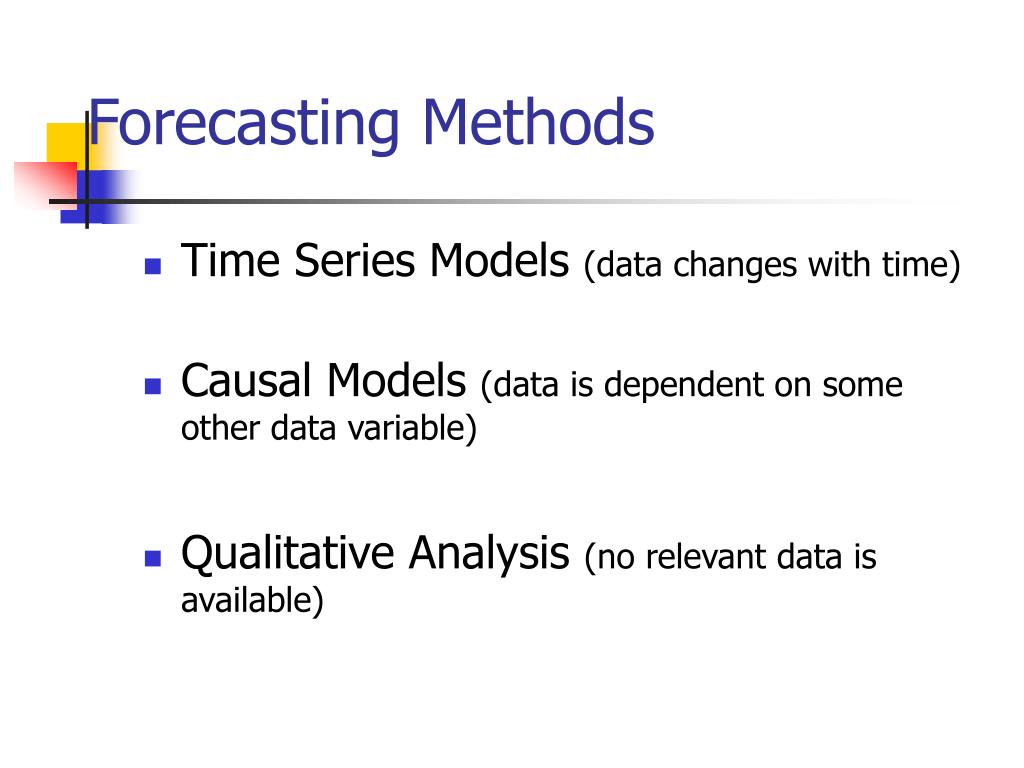Click the word "available)"
1024x768 pixels.
pyautogui.click(x=252, y=601)
